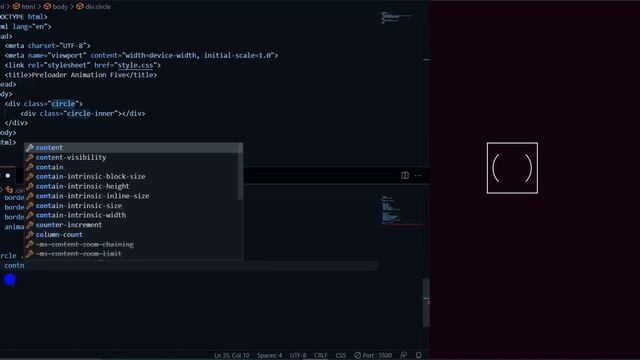Click the Live Server port circle icon

tap(358, 356)
